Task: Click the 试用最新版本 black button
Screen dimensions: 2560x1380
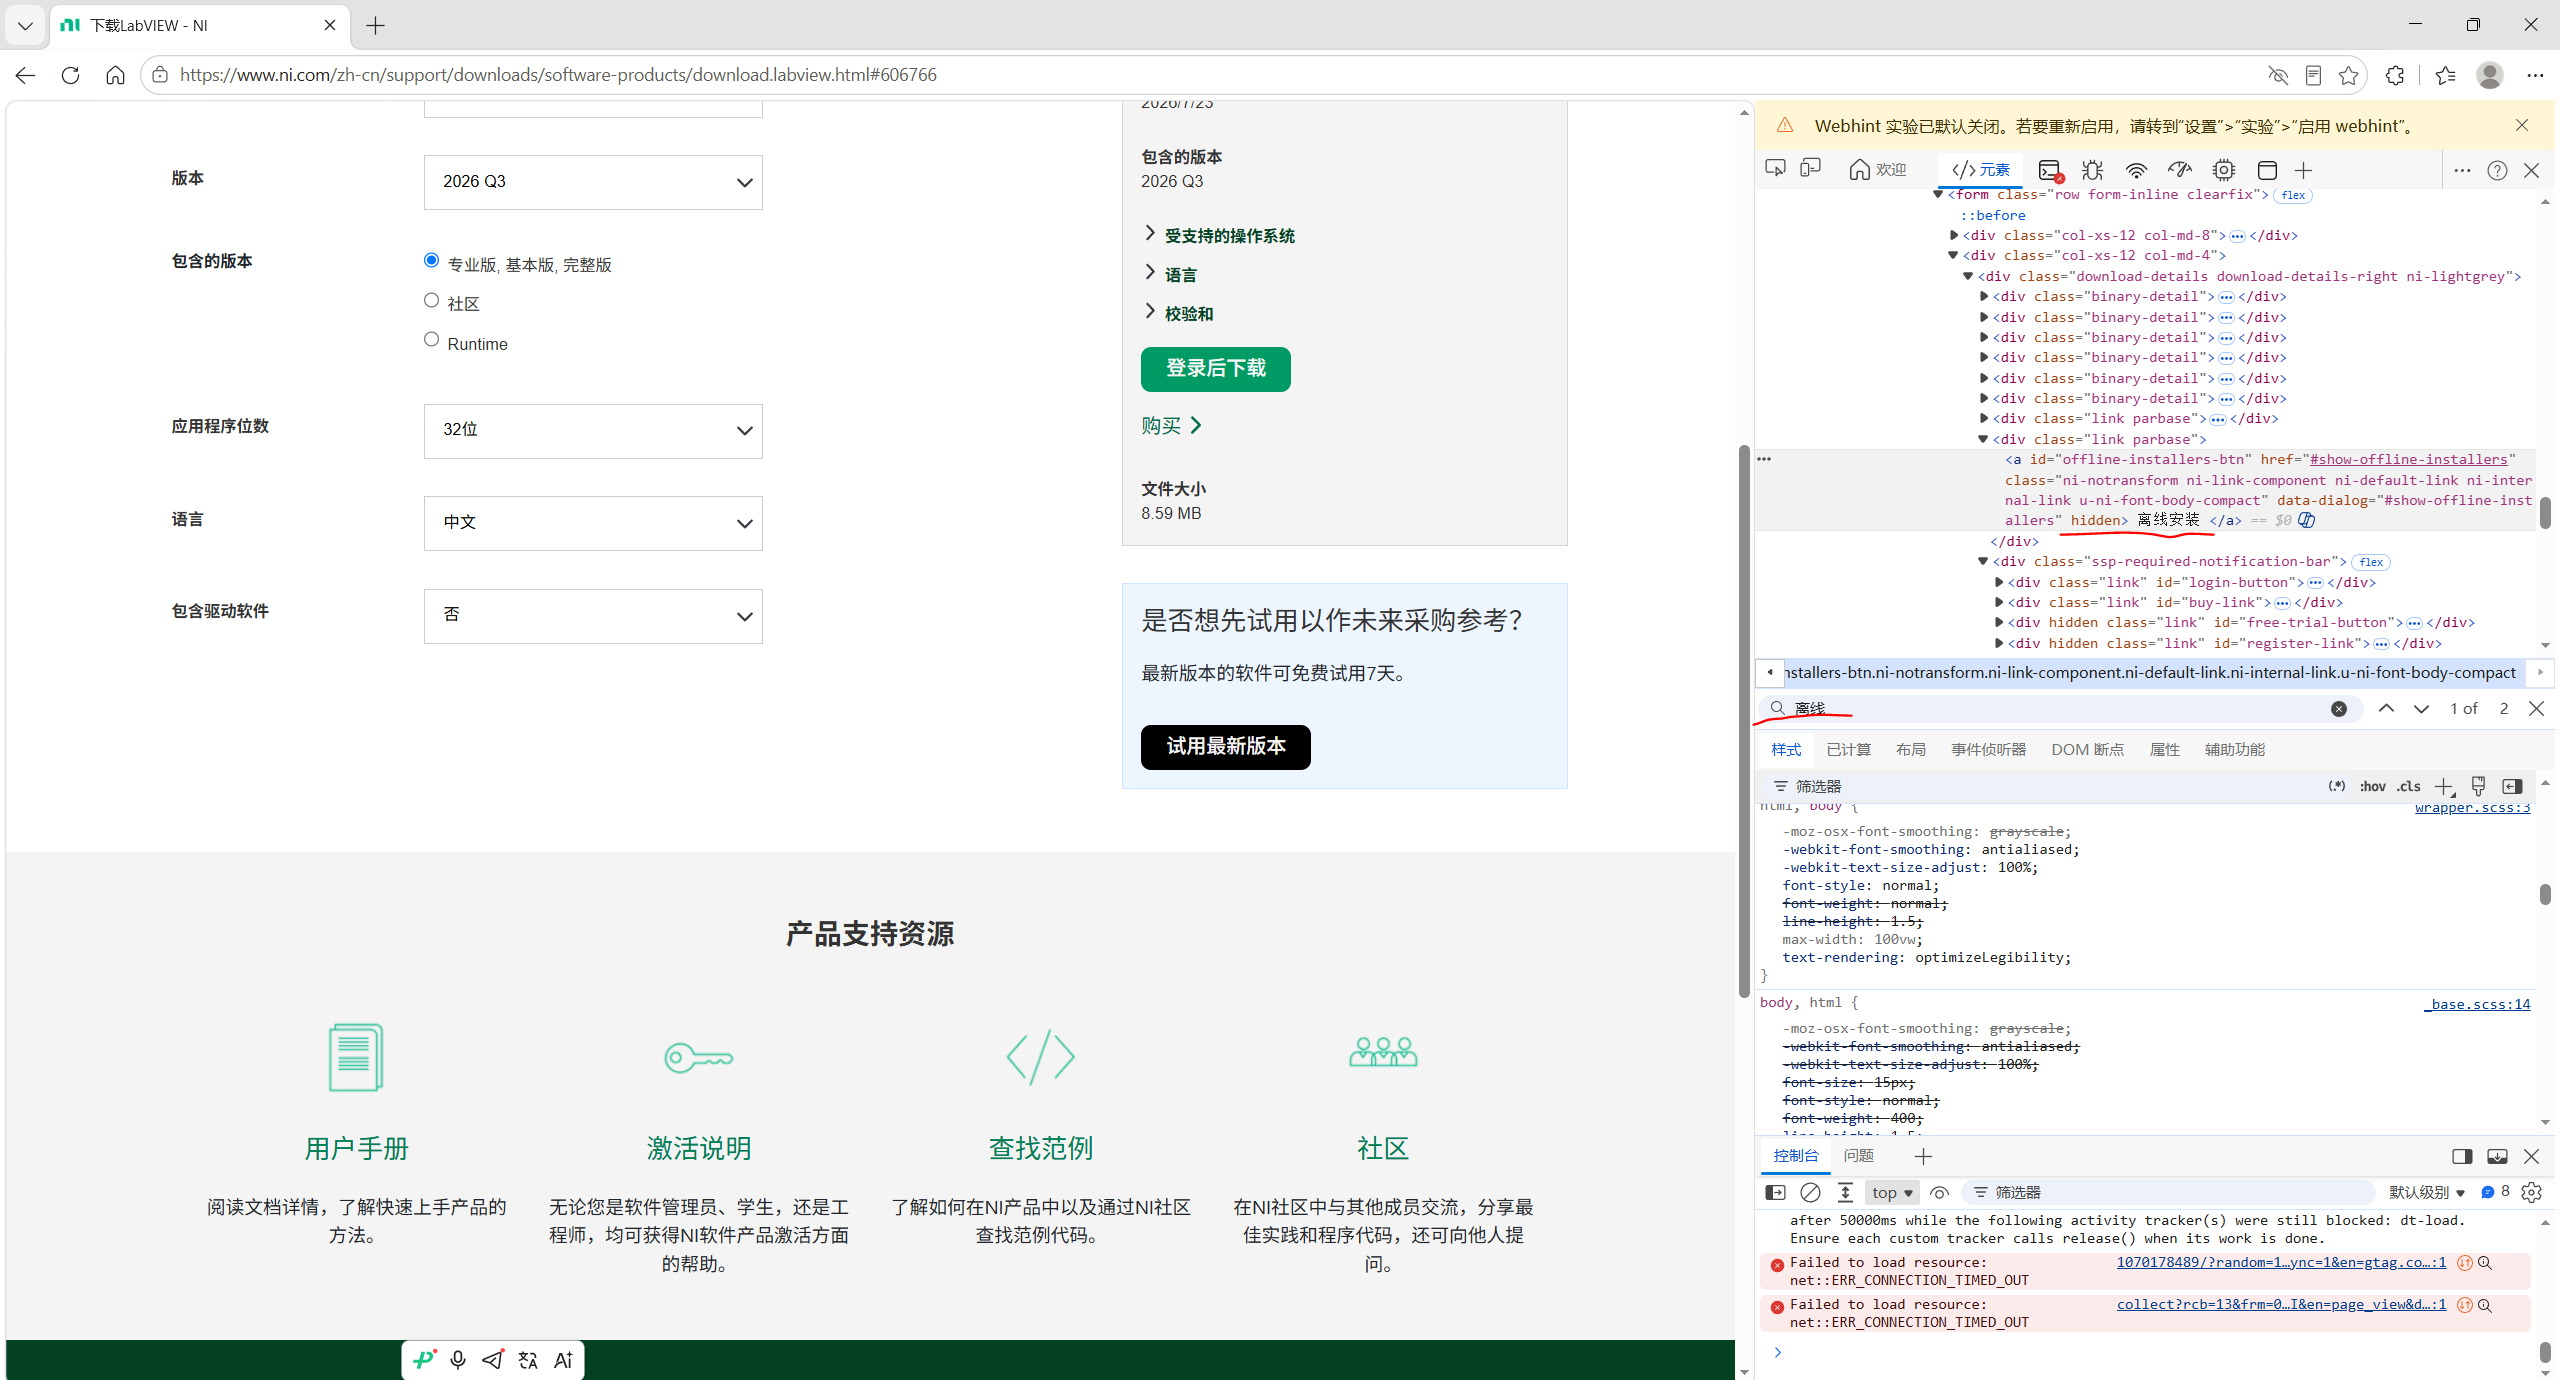Action: coord(1225,747)
